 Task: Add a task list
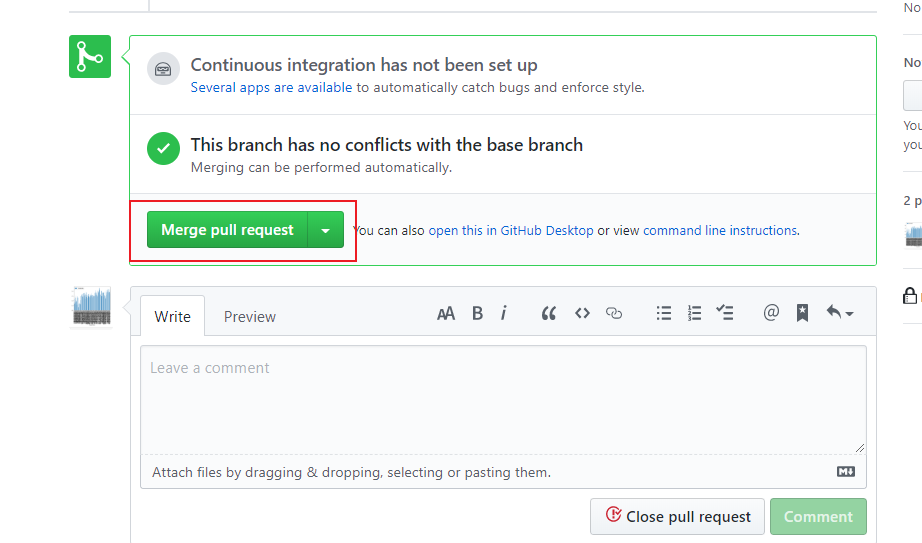click(724, 312)
